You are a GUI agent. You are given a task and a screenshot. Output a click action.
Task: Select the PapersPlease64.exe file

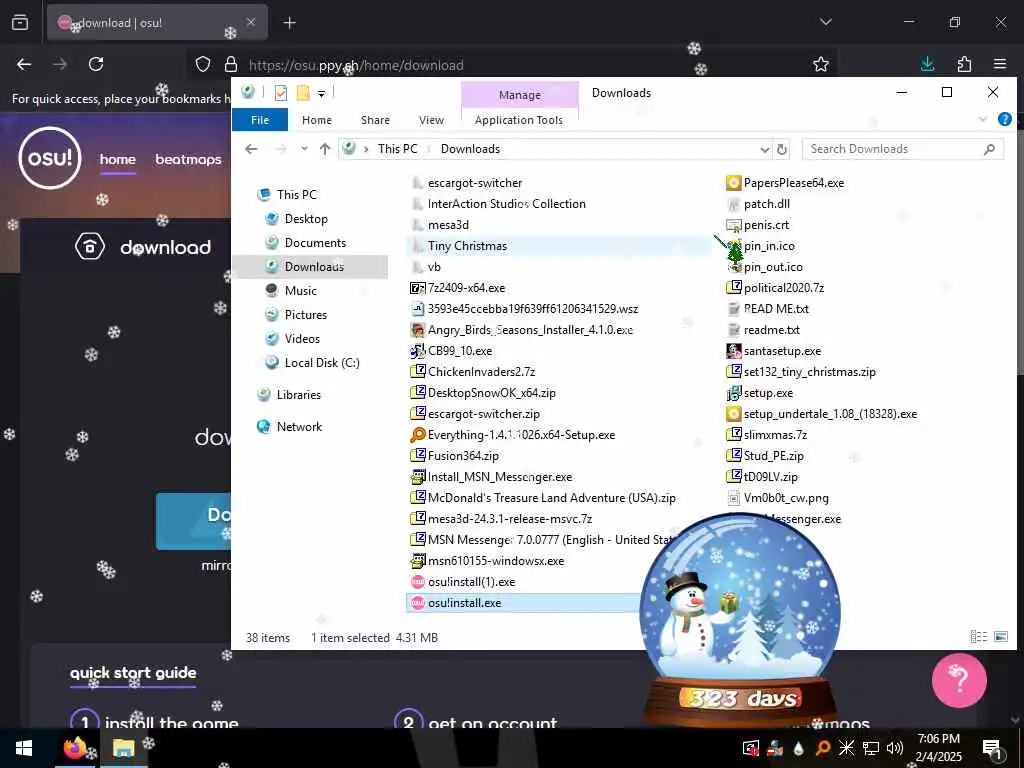pos(793,183)
